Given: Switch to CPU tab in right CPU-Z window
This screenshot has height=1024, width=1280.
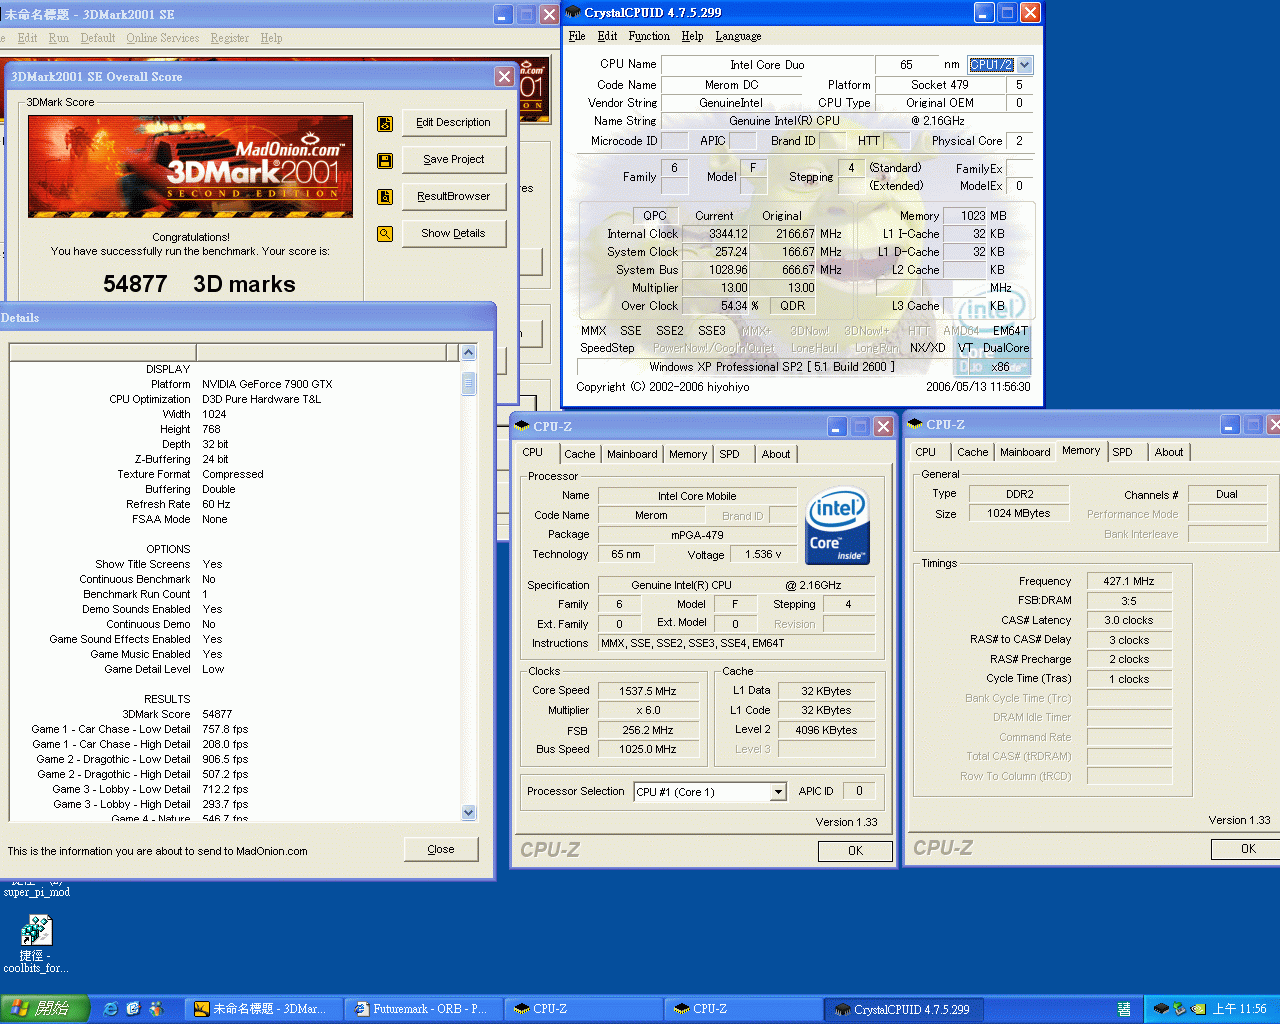Looking at the screenshot, I should pyautogui.click(x=926, y=452).
